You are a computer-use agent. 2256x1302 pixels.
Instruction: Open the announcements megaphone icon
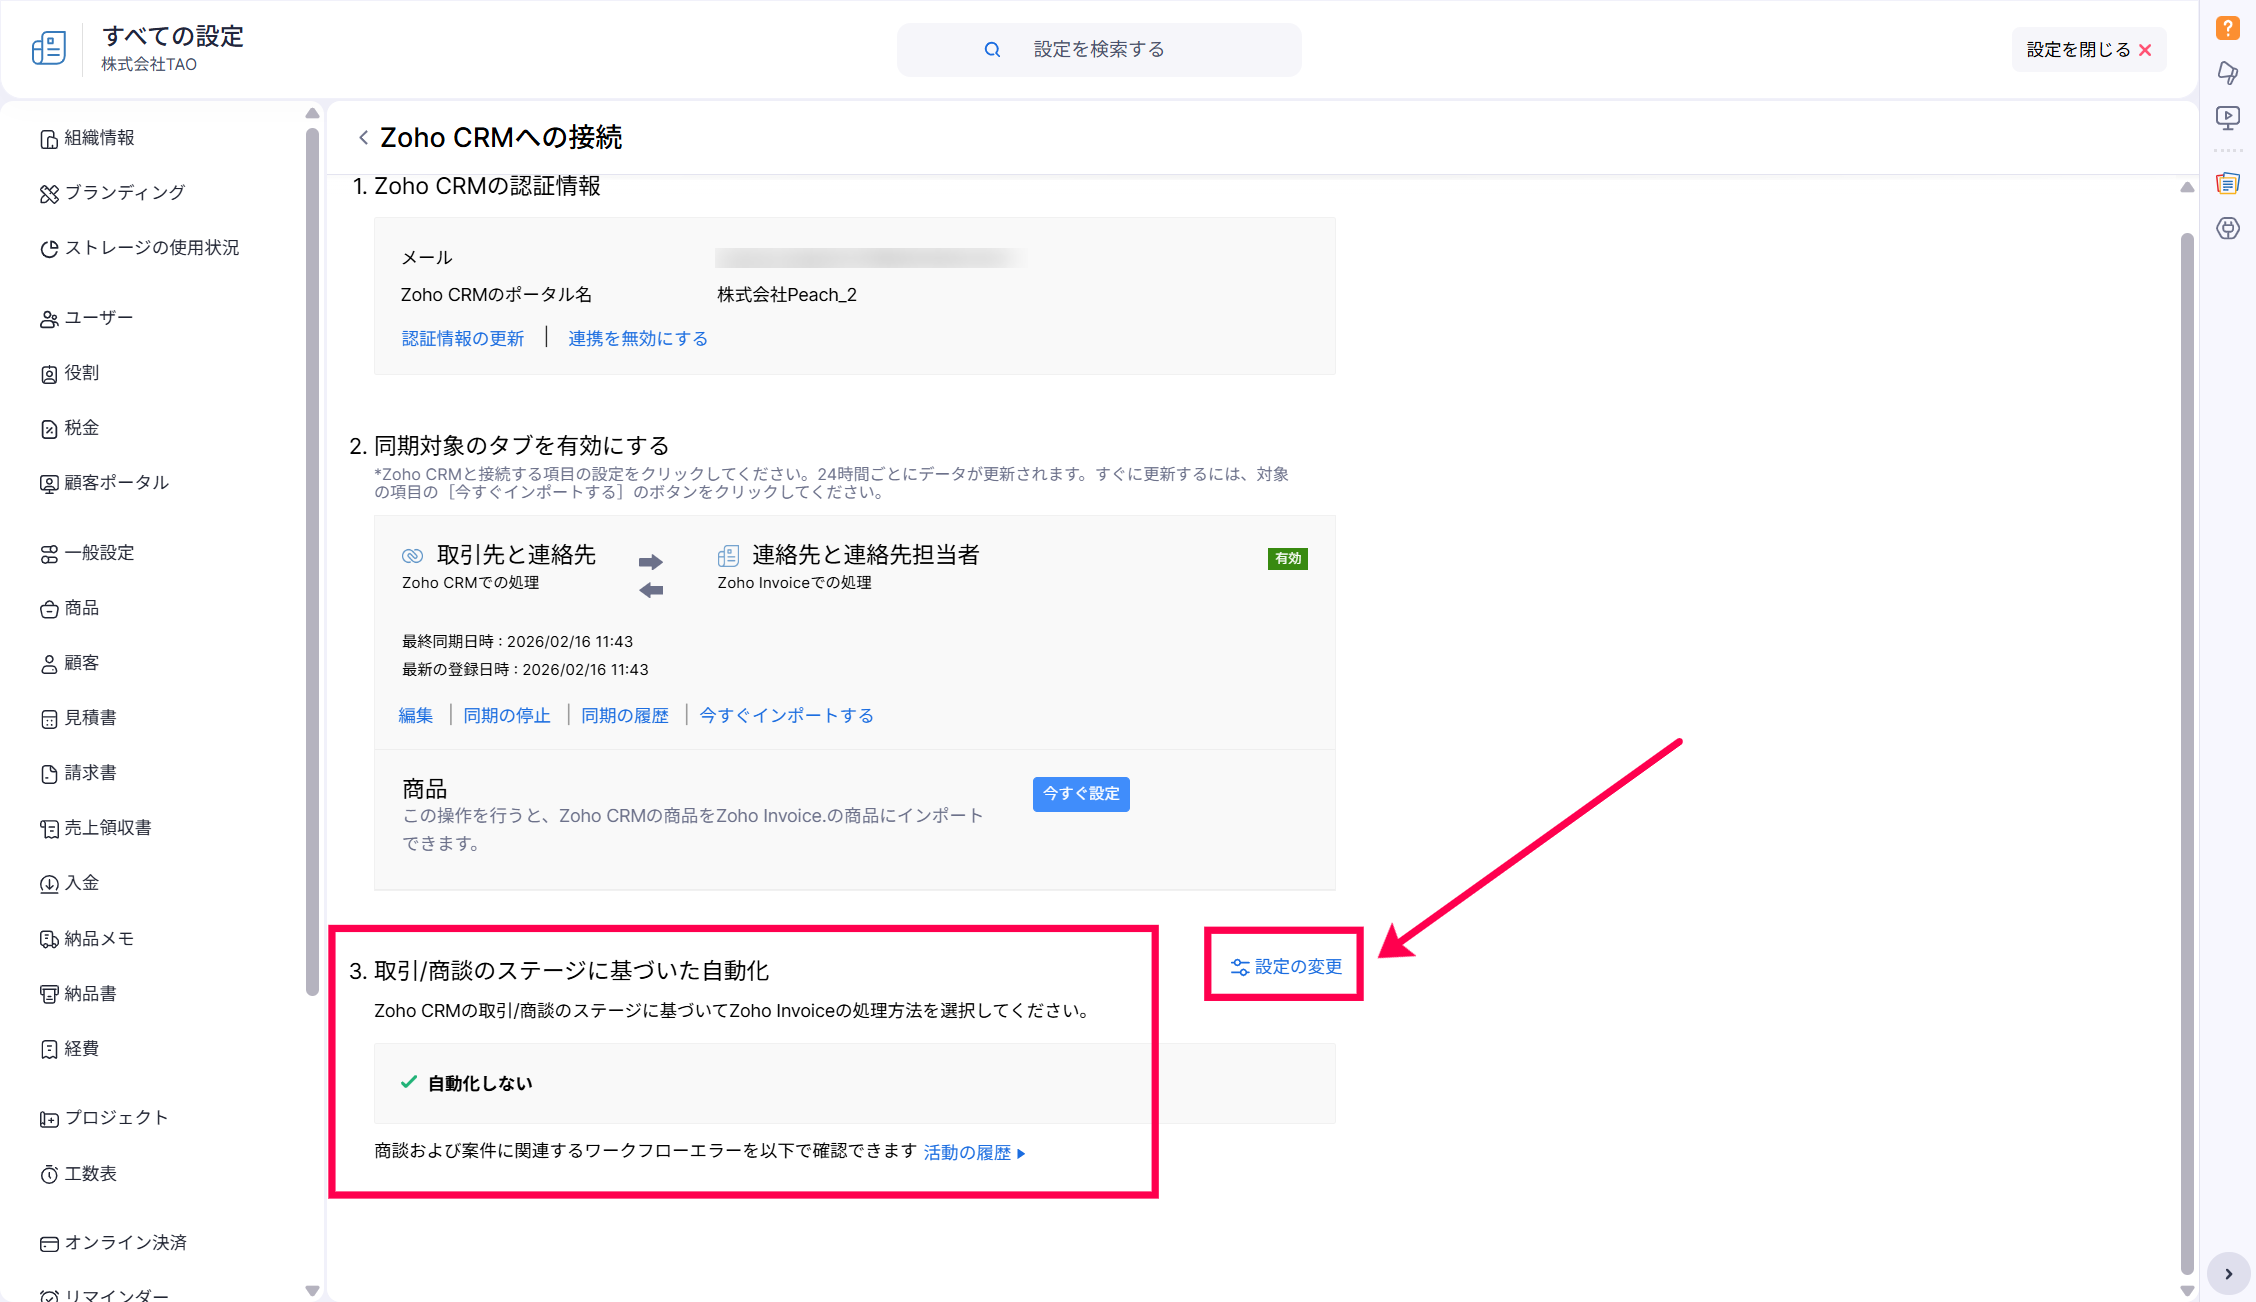point(2227,73)
